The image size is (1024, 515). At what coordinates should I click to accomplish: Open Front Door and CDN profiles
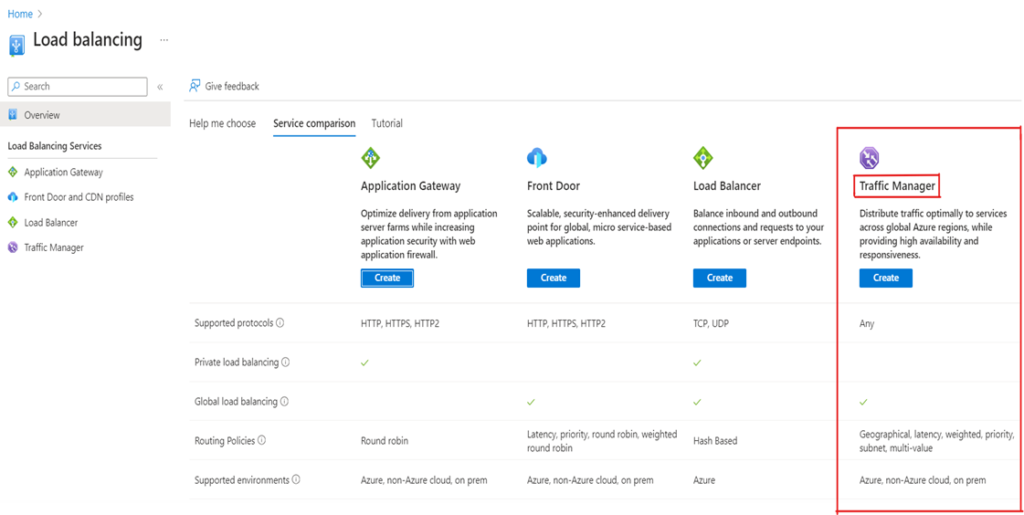pos(79,196)
